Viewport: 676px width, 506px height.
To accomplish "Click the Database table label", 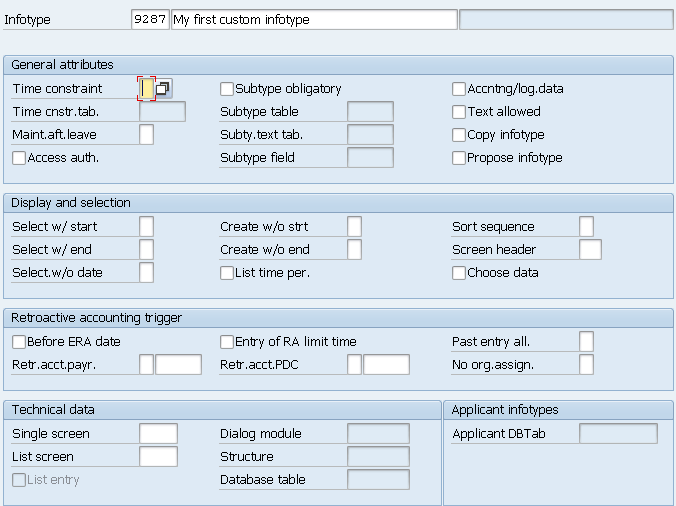I will tap(263, 480).
